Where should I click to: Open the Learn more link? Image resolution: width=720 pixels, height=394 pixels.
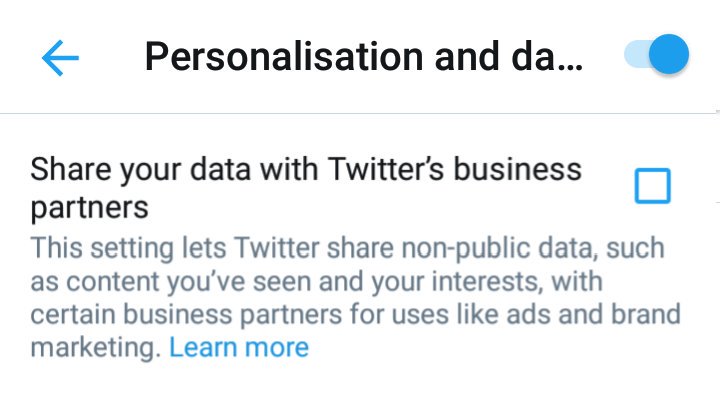pos(239,347)
